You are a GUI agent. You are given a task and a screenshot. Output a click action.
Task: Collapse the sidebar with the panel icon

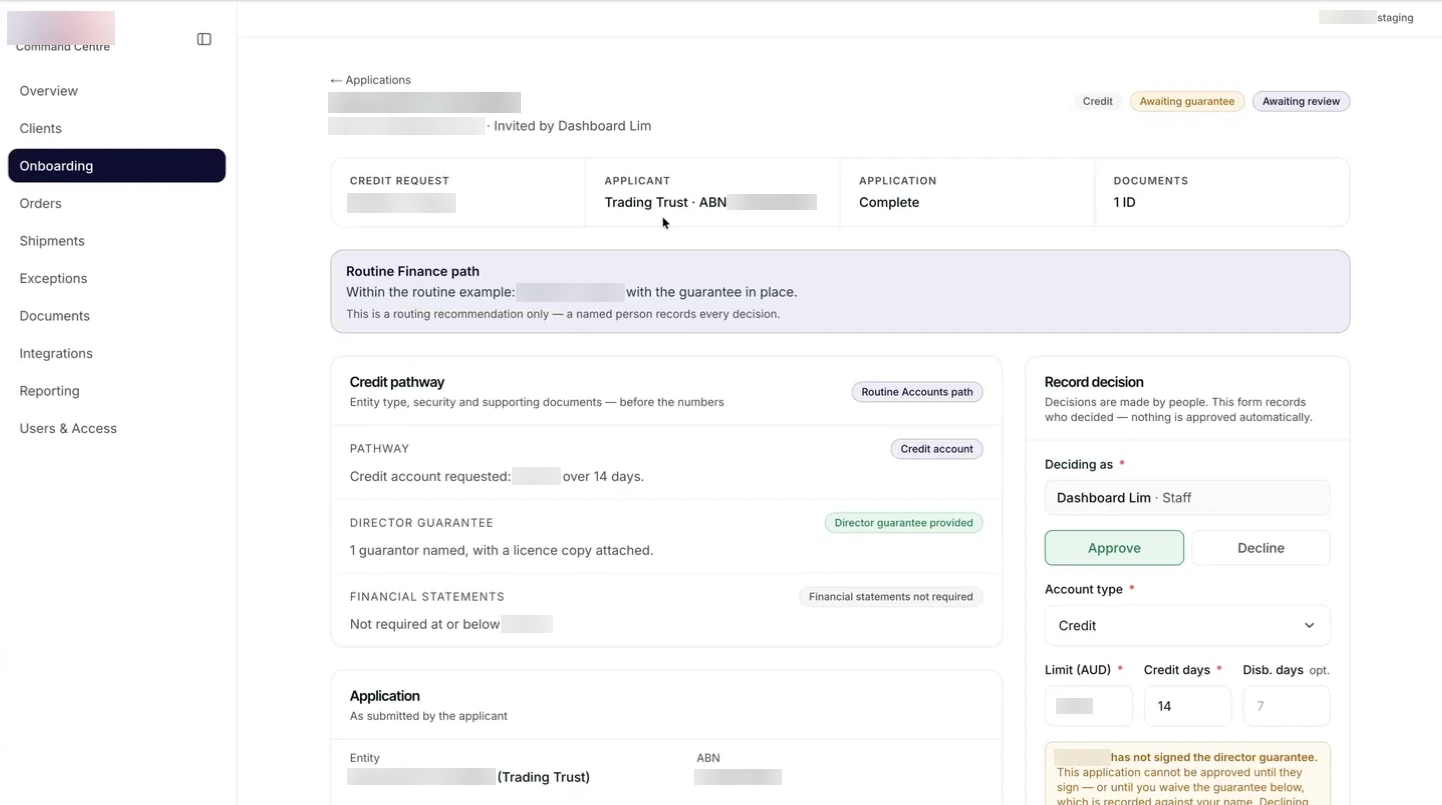[x=204, y=39]
